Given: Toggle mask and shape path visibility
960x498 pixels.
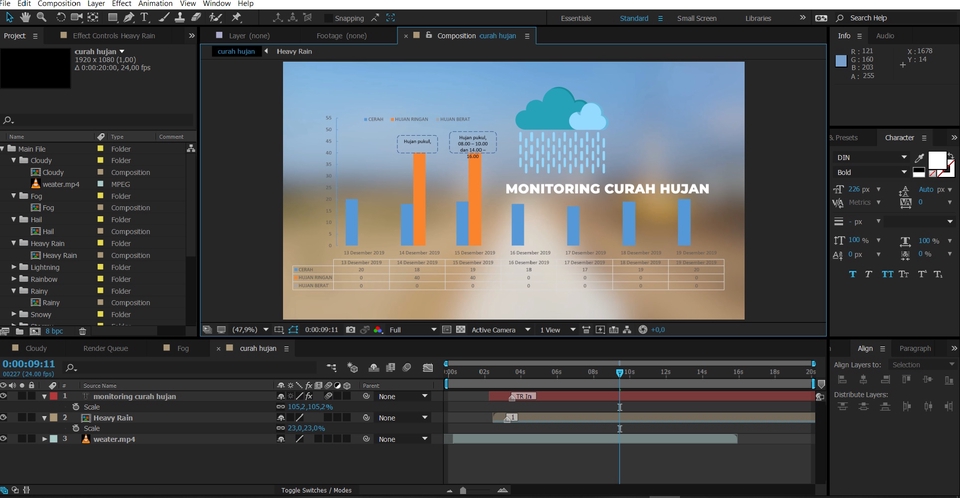Looking at the screenshot, I should [293, 330].
